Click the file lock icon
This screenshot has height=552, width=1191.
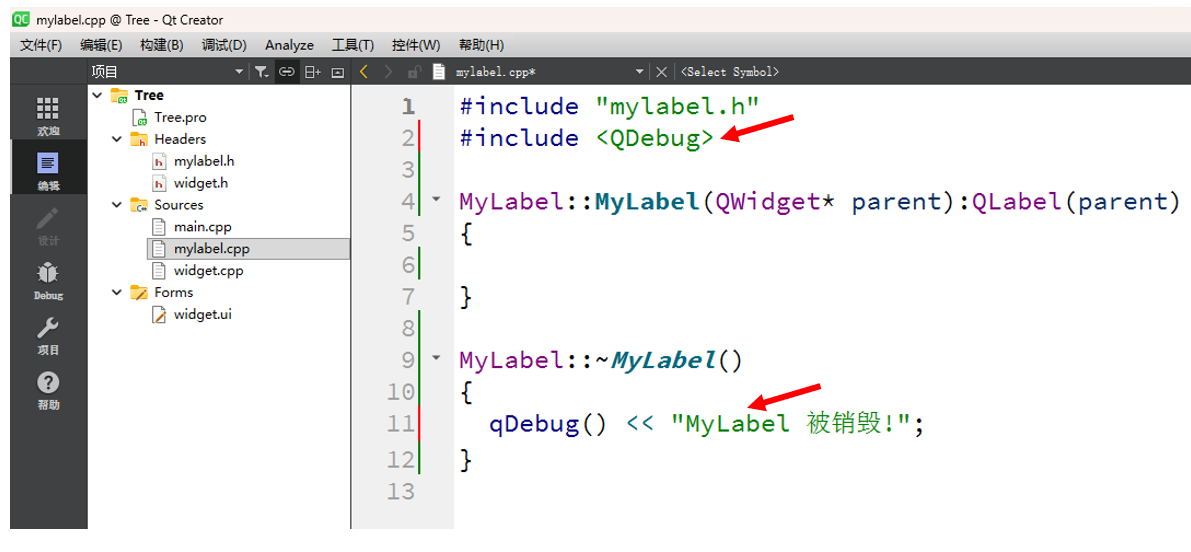(x=414, y=72)
